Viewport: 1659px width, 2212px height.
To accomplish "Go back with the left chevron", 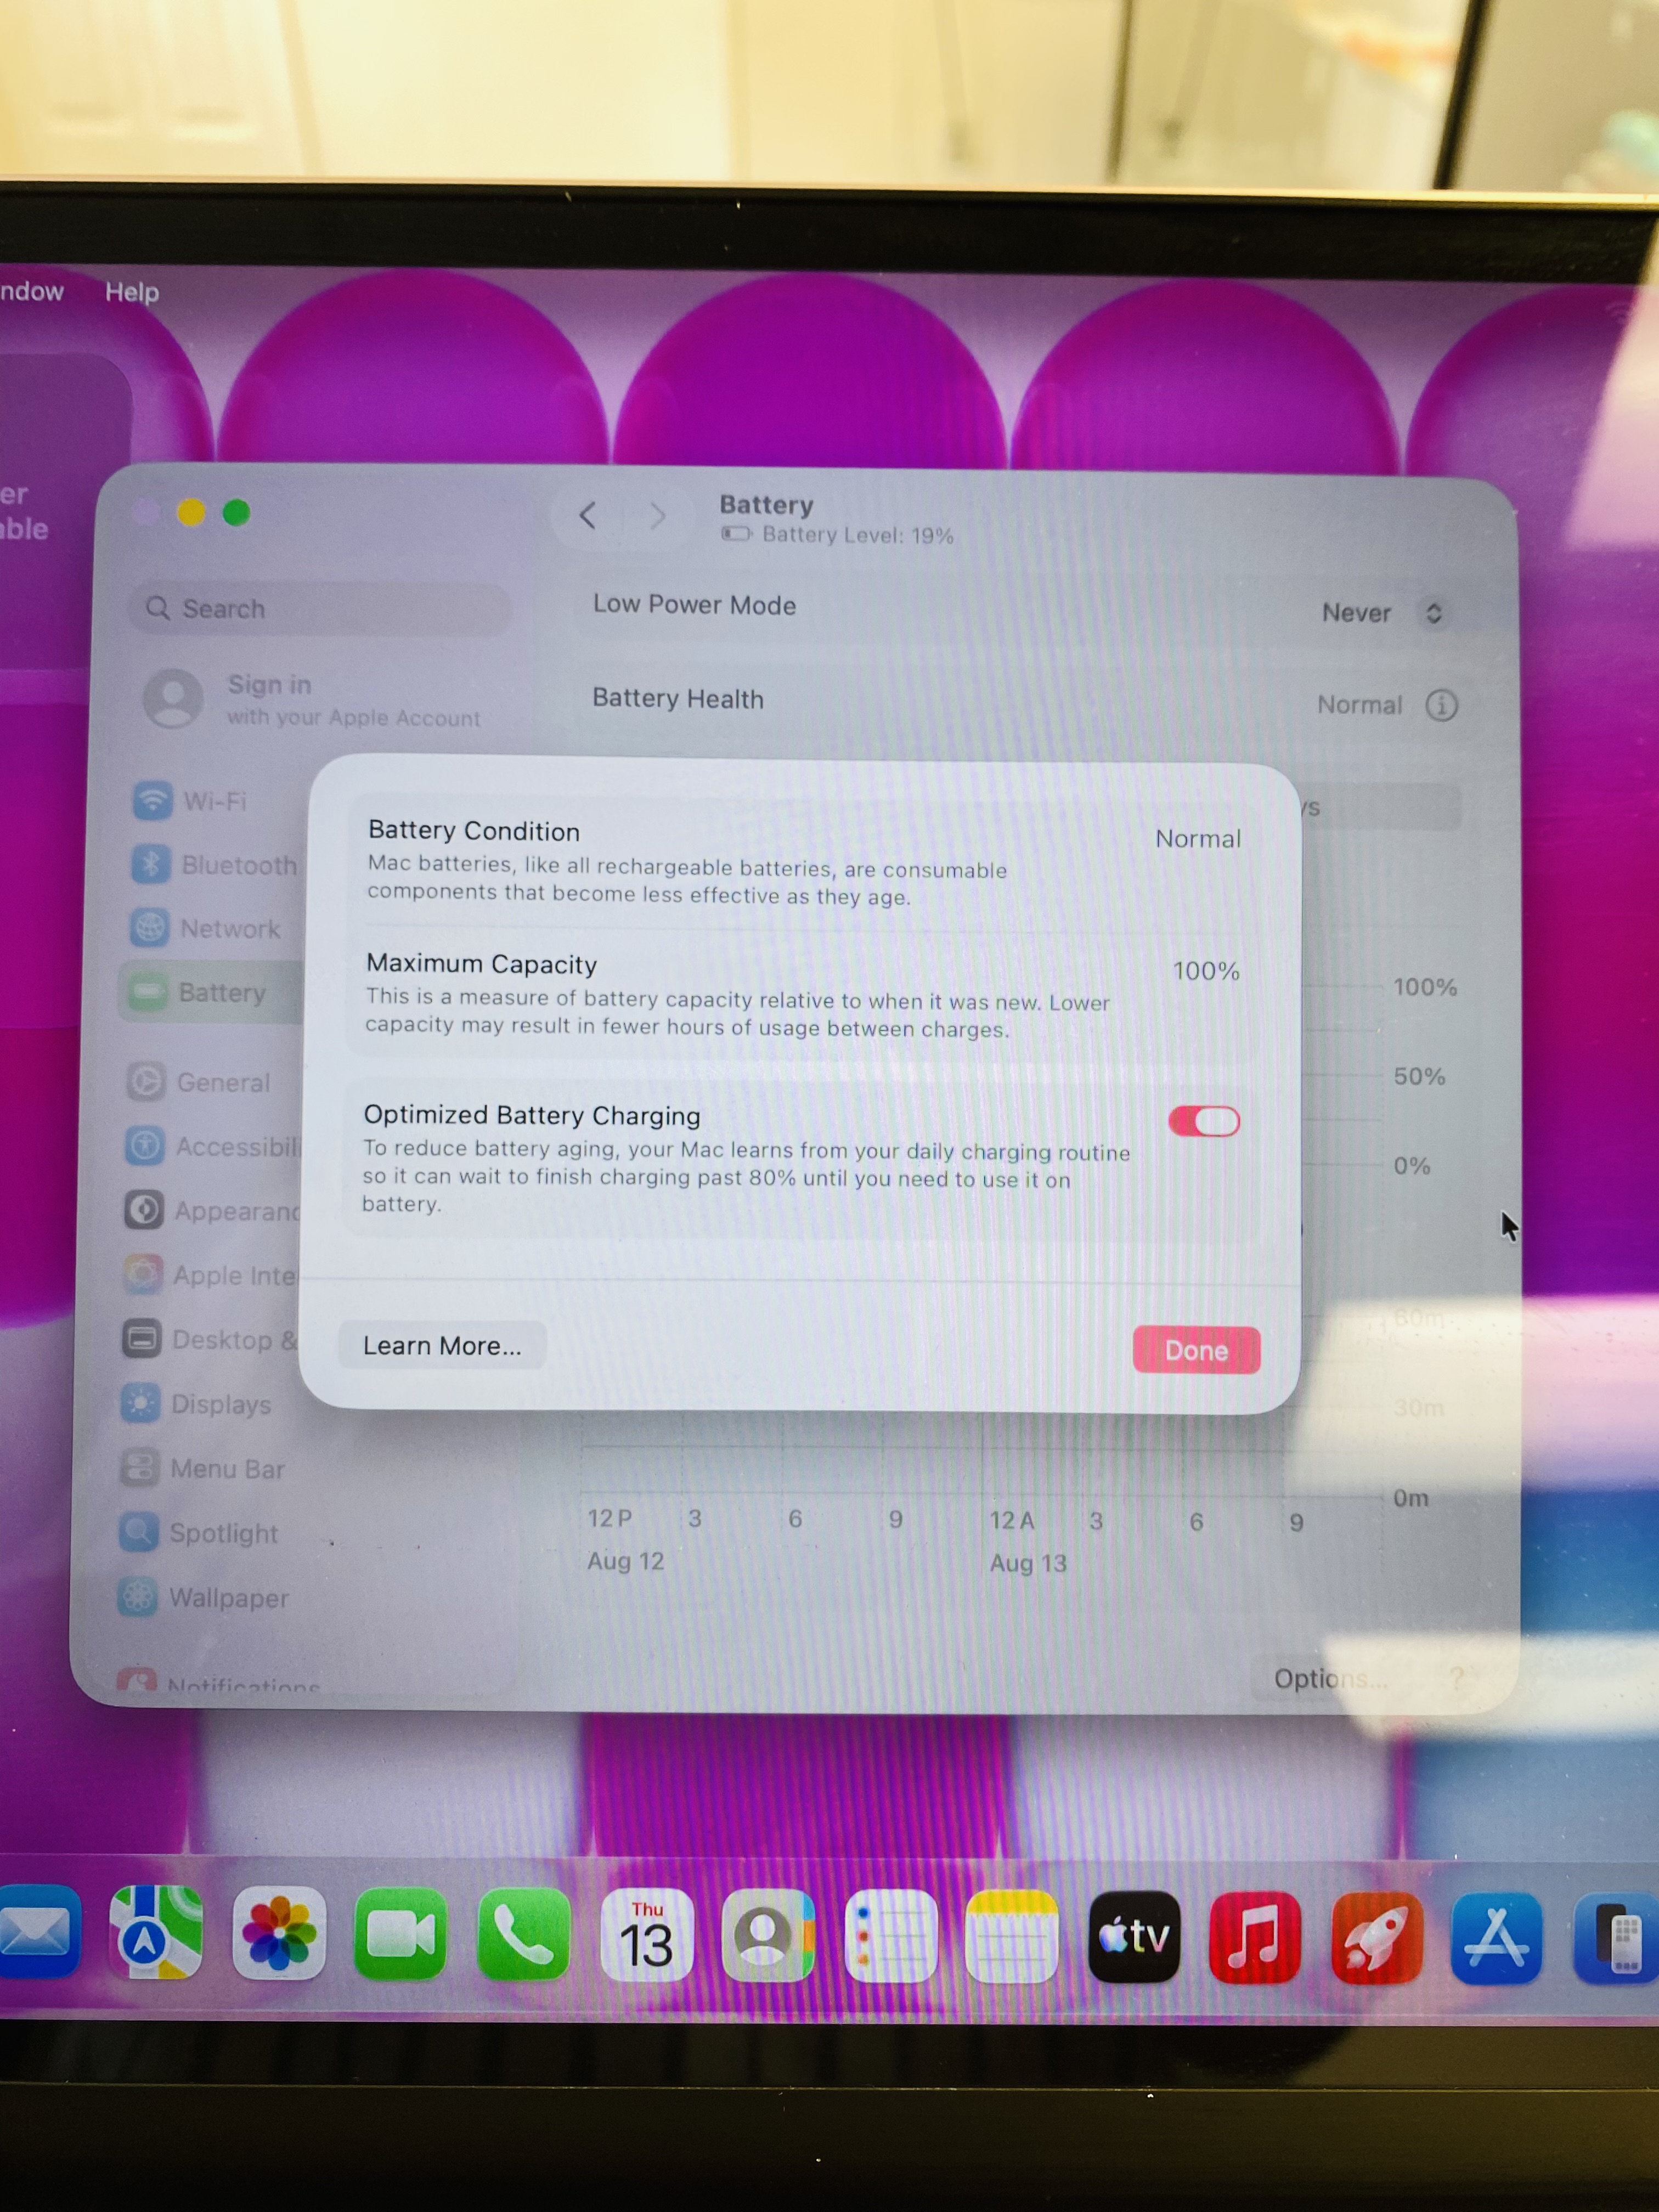I will [x=588, y=516].
